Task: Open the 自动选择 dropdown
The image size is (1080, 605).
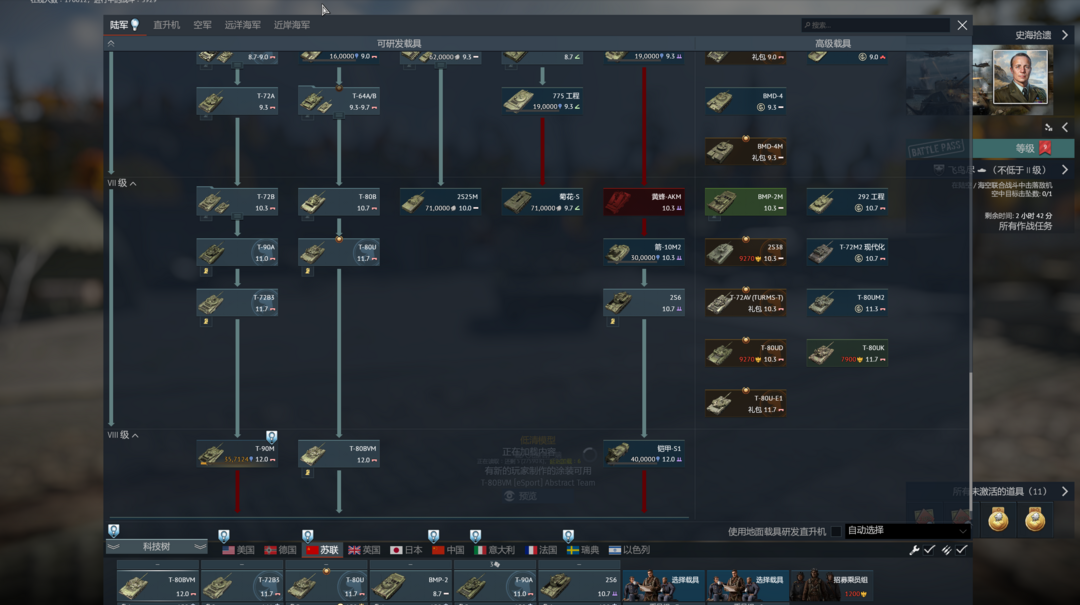Action: 906,531
